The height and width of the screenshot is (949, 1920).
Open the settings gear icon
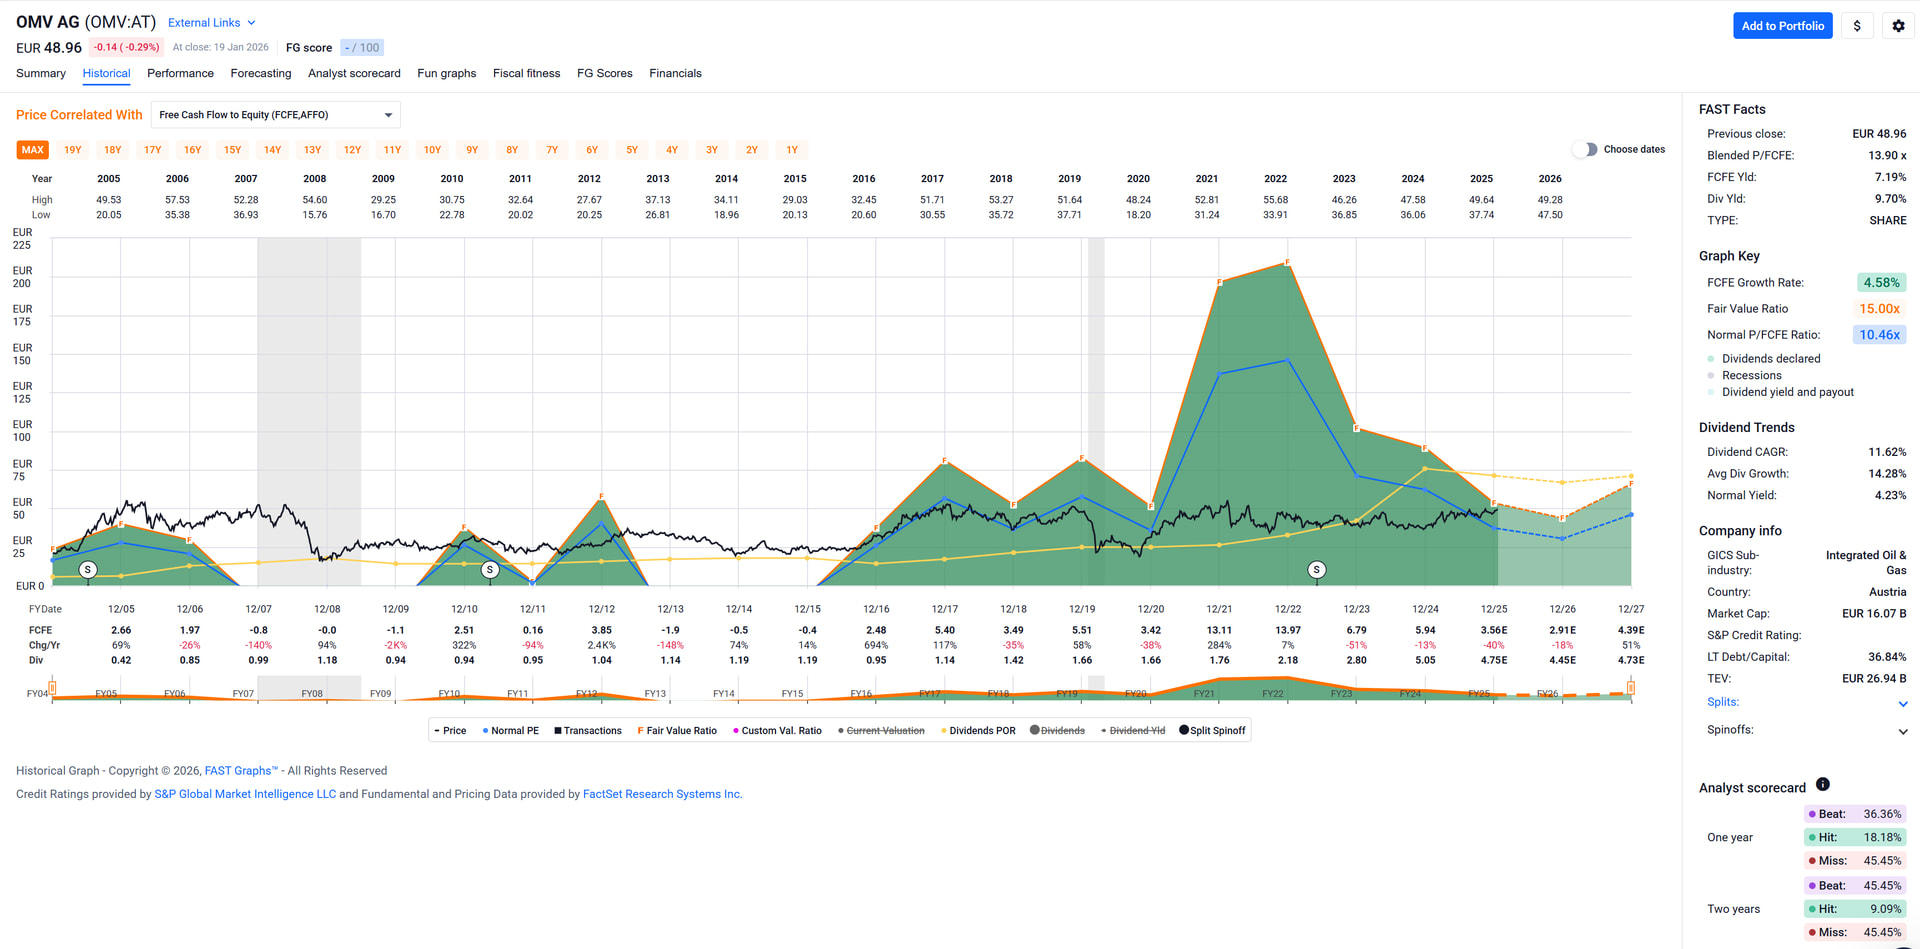(1898, 26)
